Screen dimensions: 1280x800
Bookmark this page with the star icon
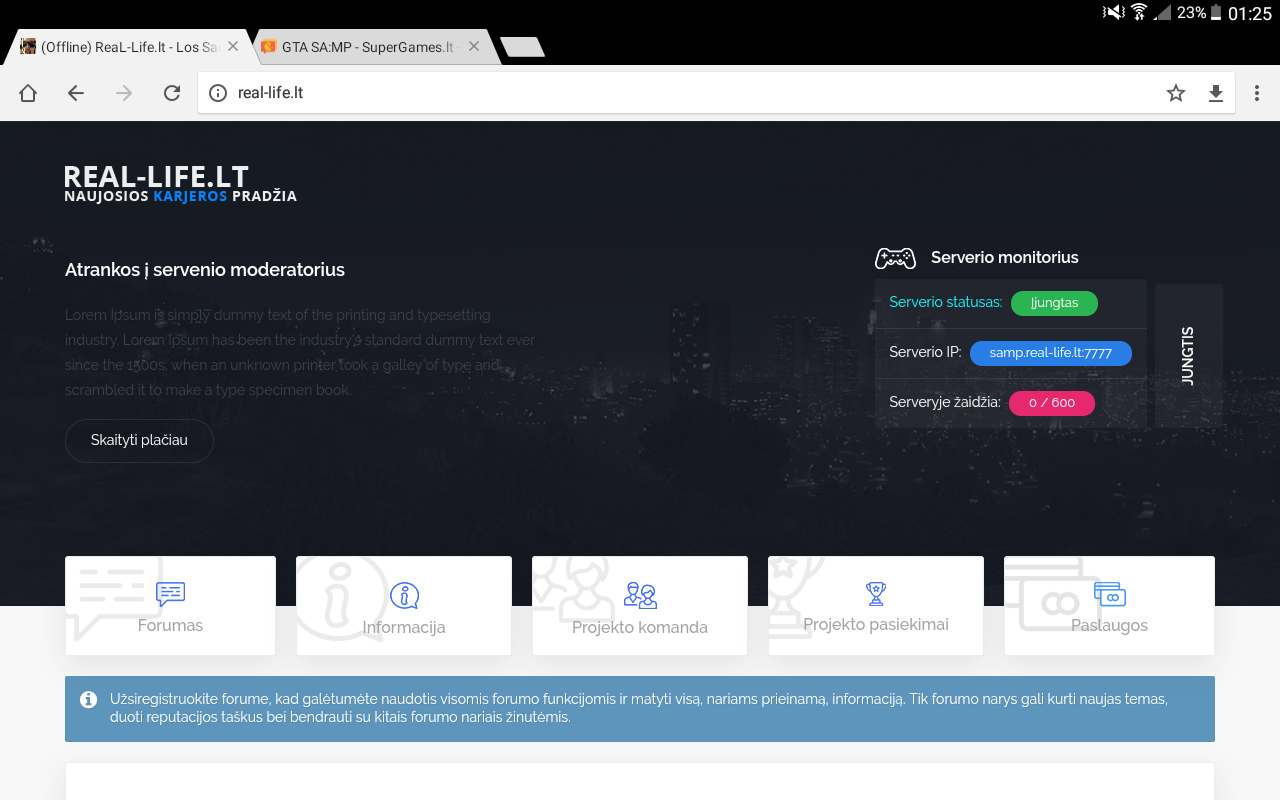(x=1176, y=93)
